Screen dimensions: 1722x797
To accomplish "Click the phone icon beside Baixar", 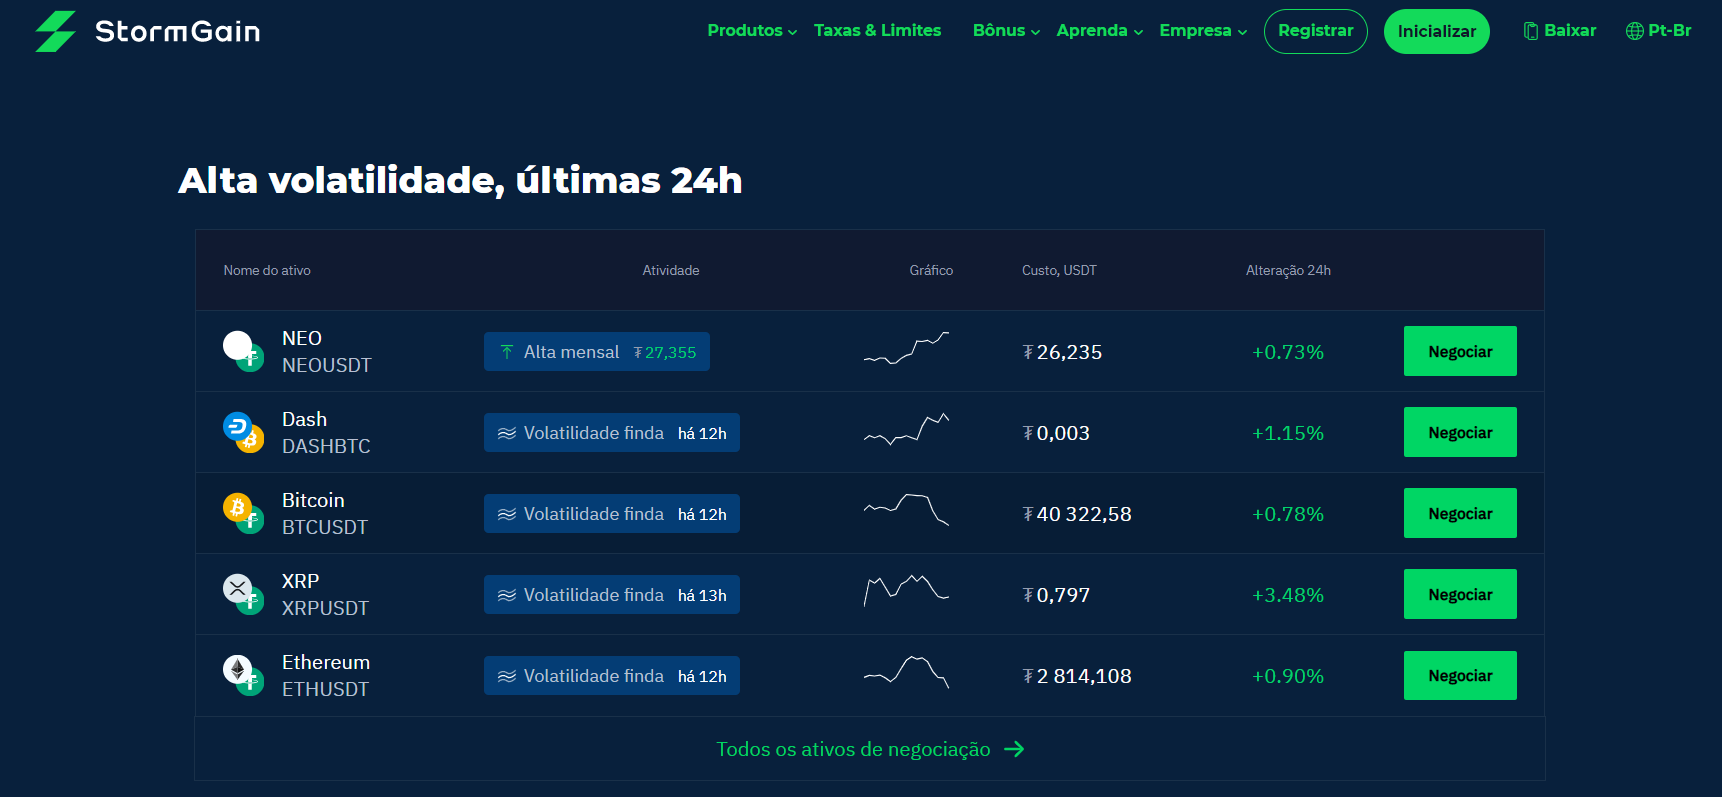I will [x=1530, y=31].
